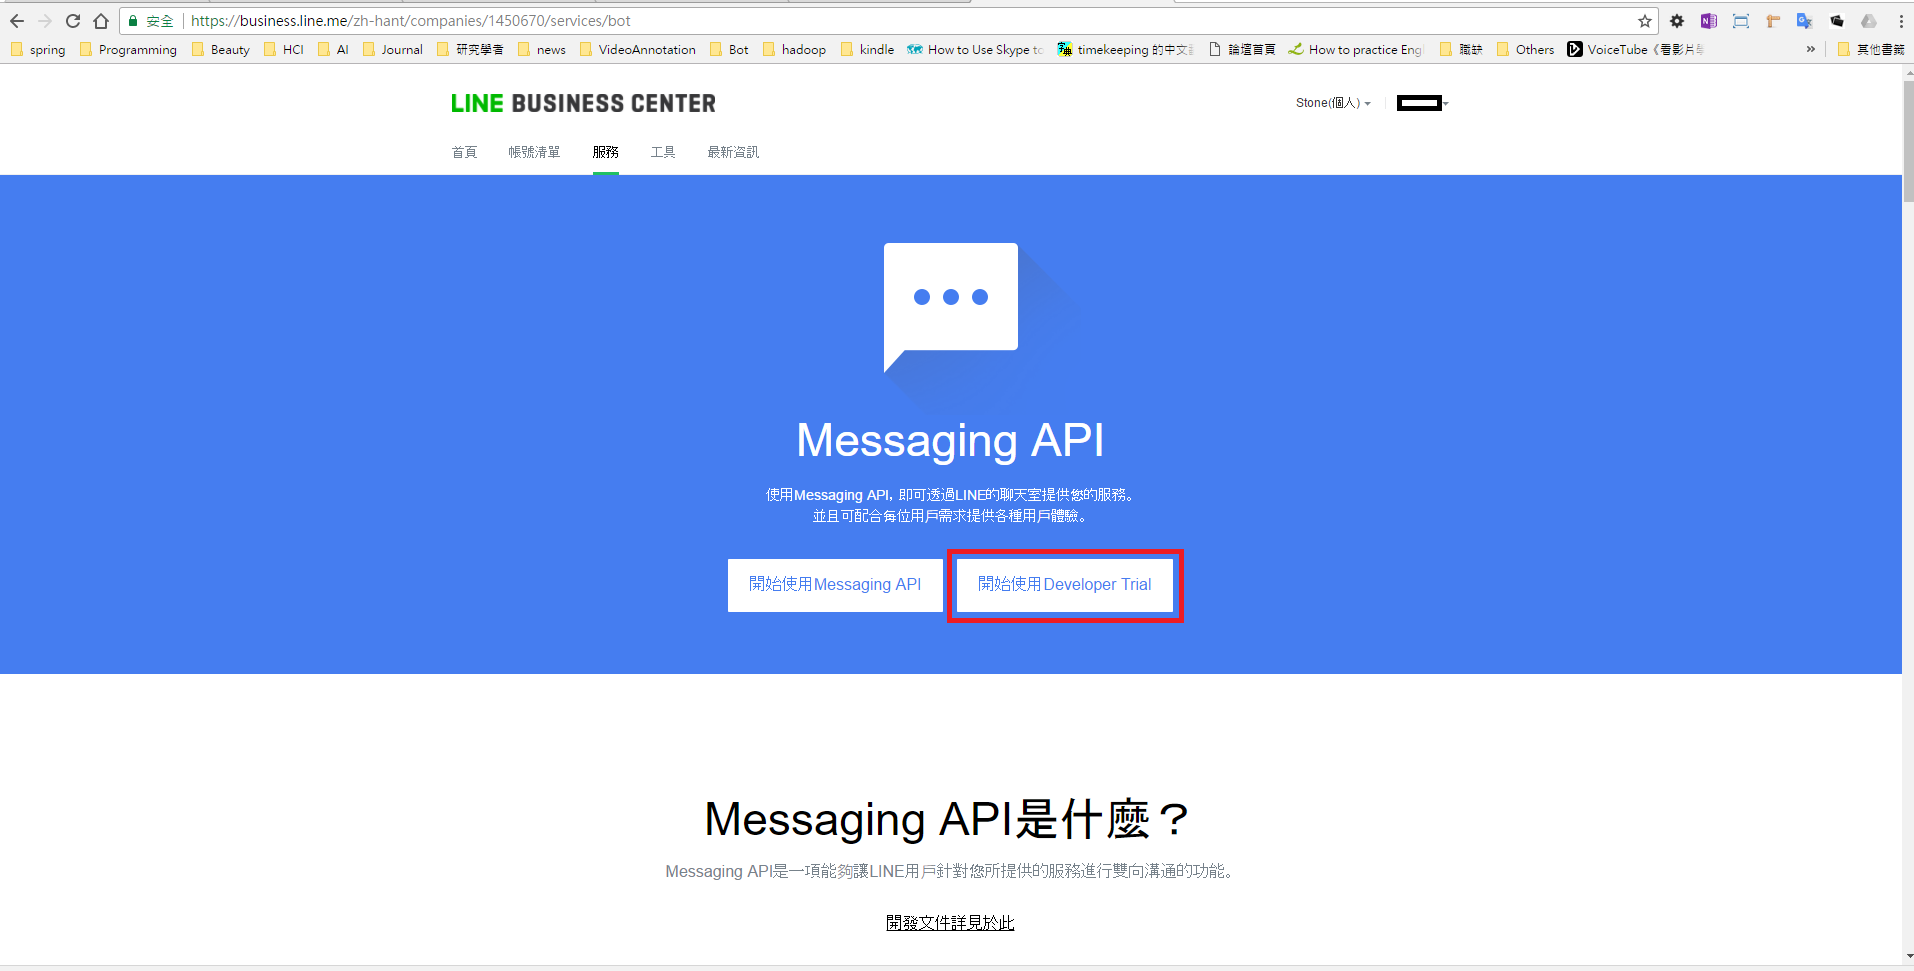Open the Beauty bookmark folder
The image size is (1914, 971).
[x=221, y=49]
